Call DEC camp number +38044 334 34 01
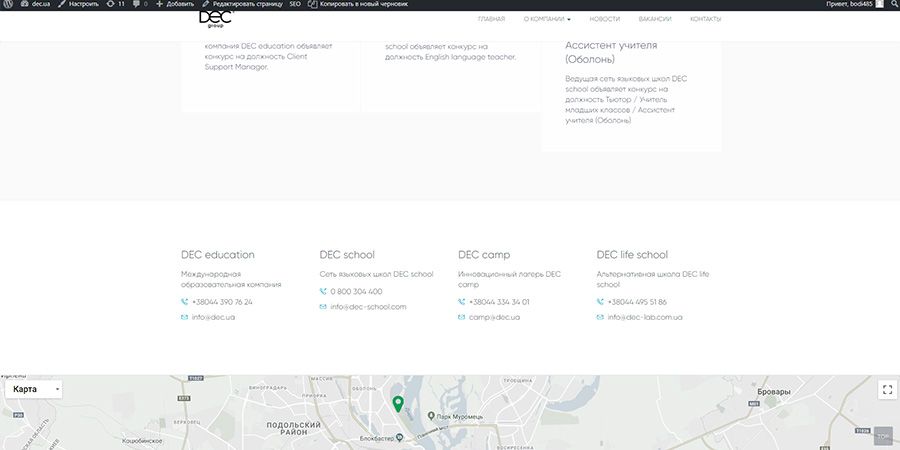This screenshot has width=900, height=450. click(499, 301)
